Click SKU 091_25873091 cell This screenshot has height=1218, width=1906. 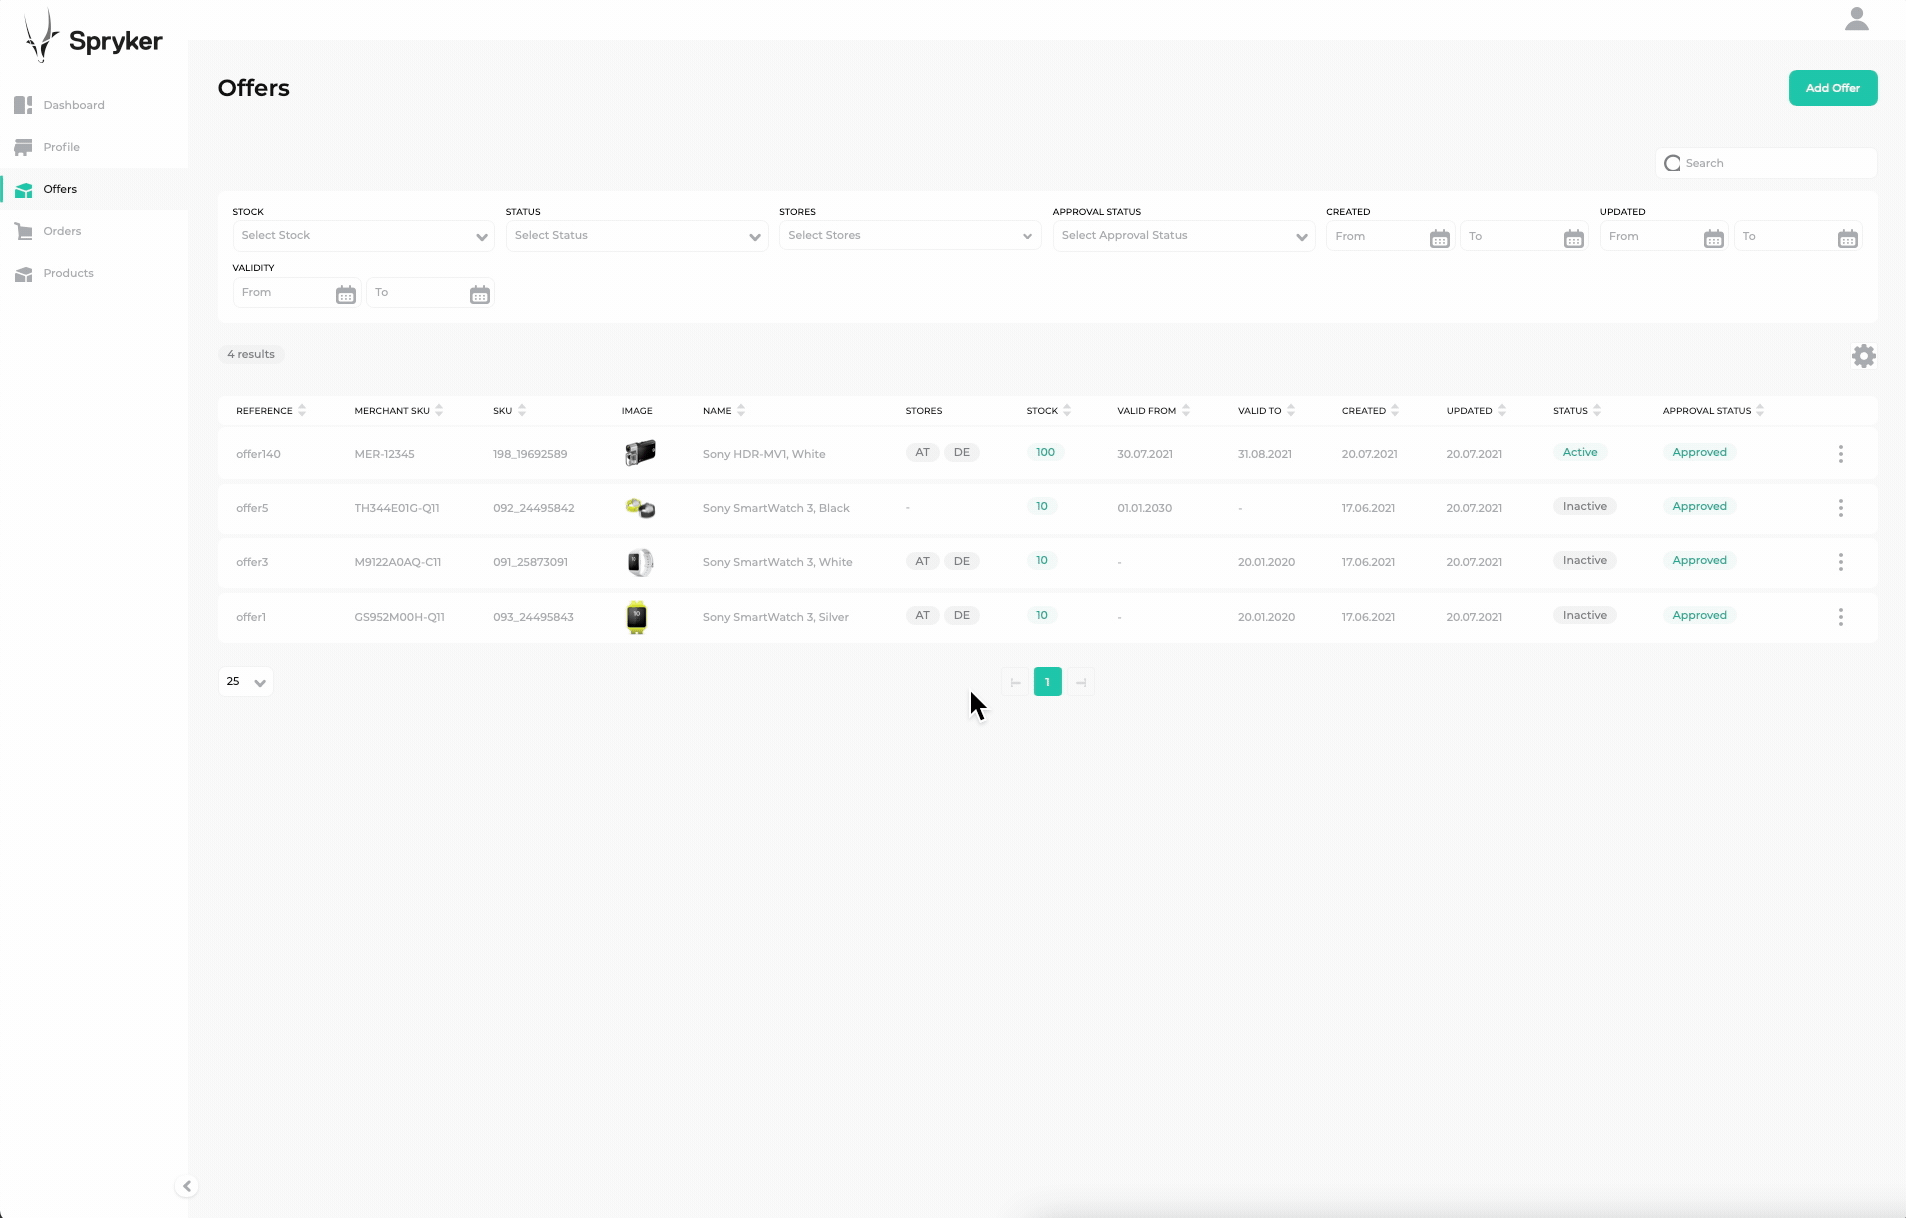pyautogui.click(x=530, y=562)
